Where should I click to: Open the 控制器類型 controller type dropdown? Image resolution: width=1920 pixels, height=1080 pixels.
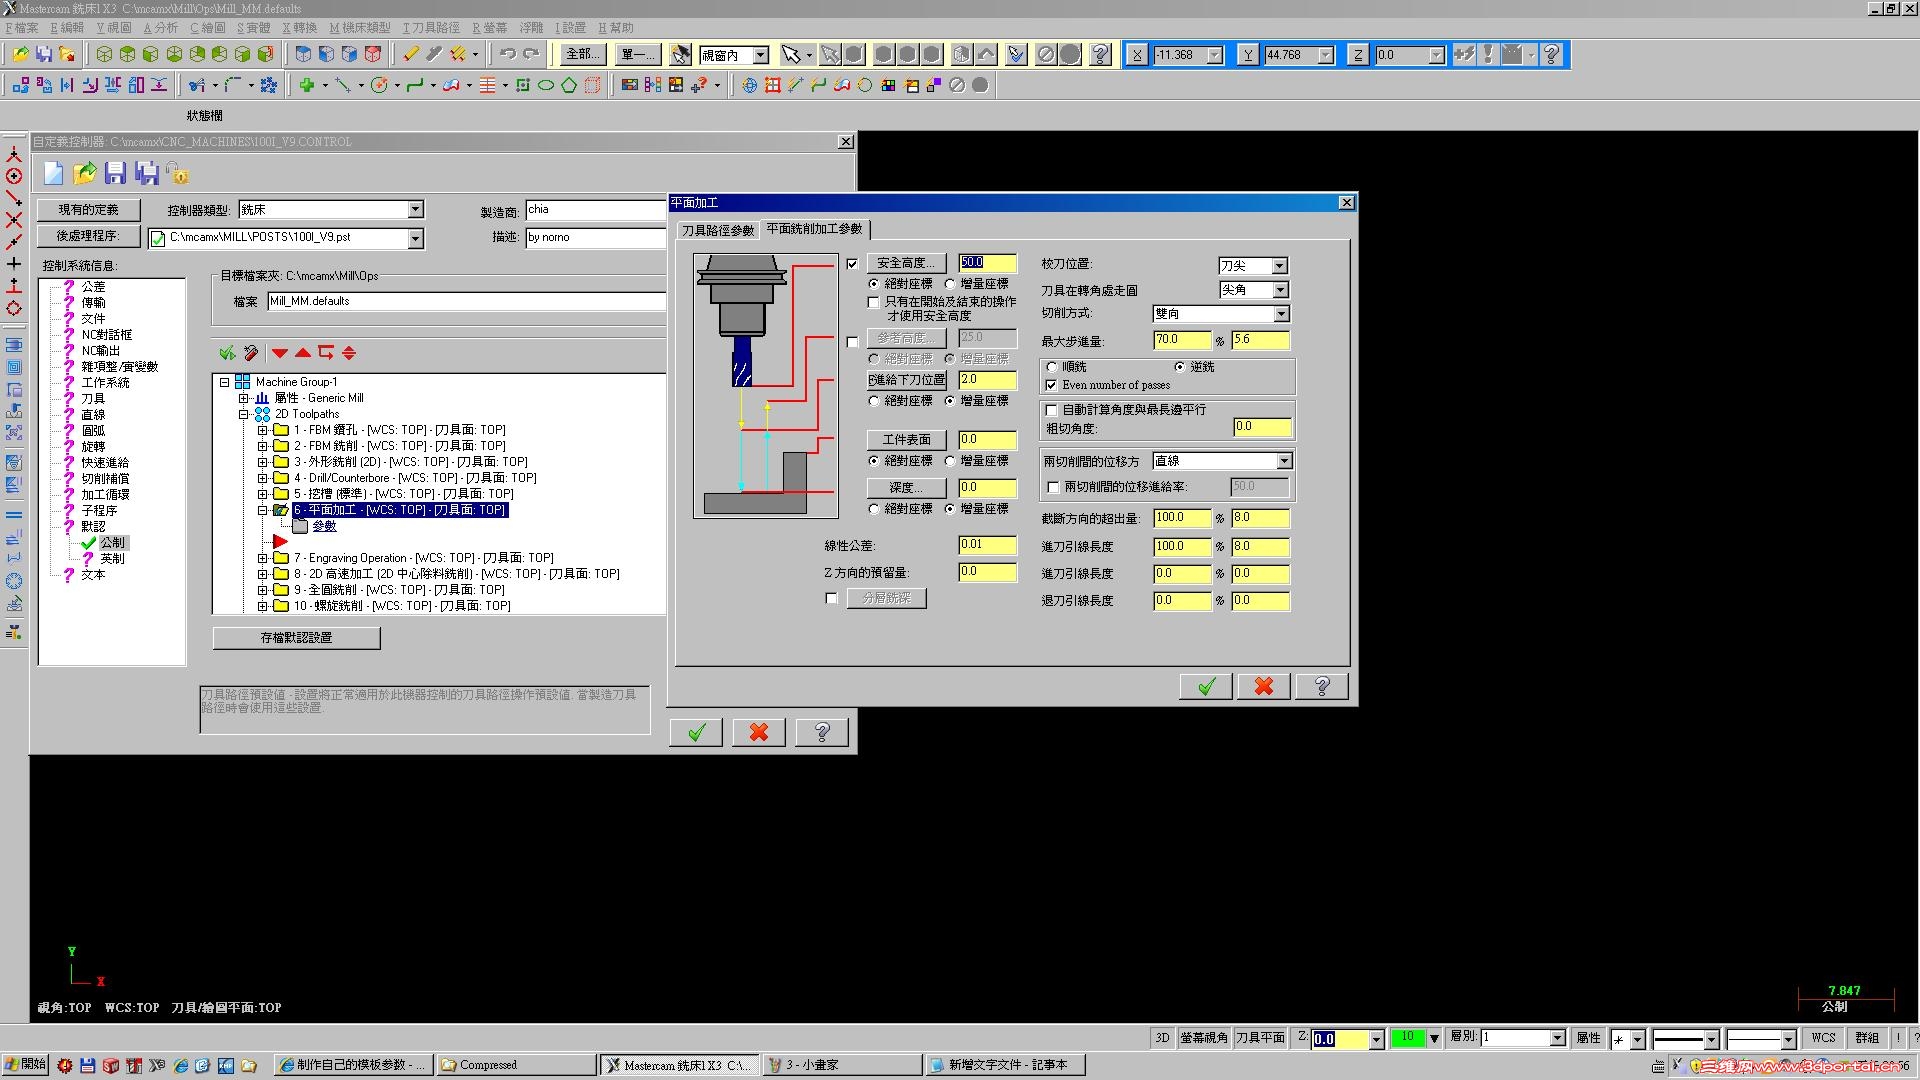pyautogui.click(x=415, y=210)
